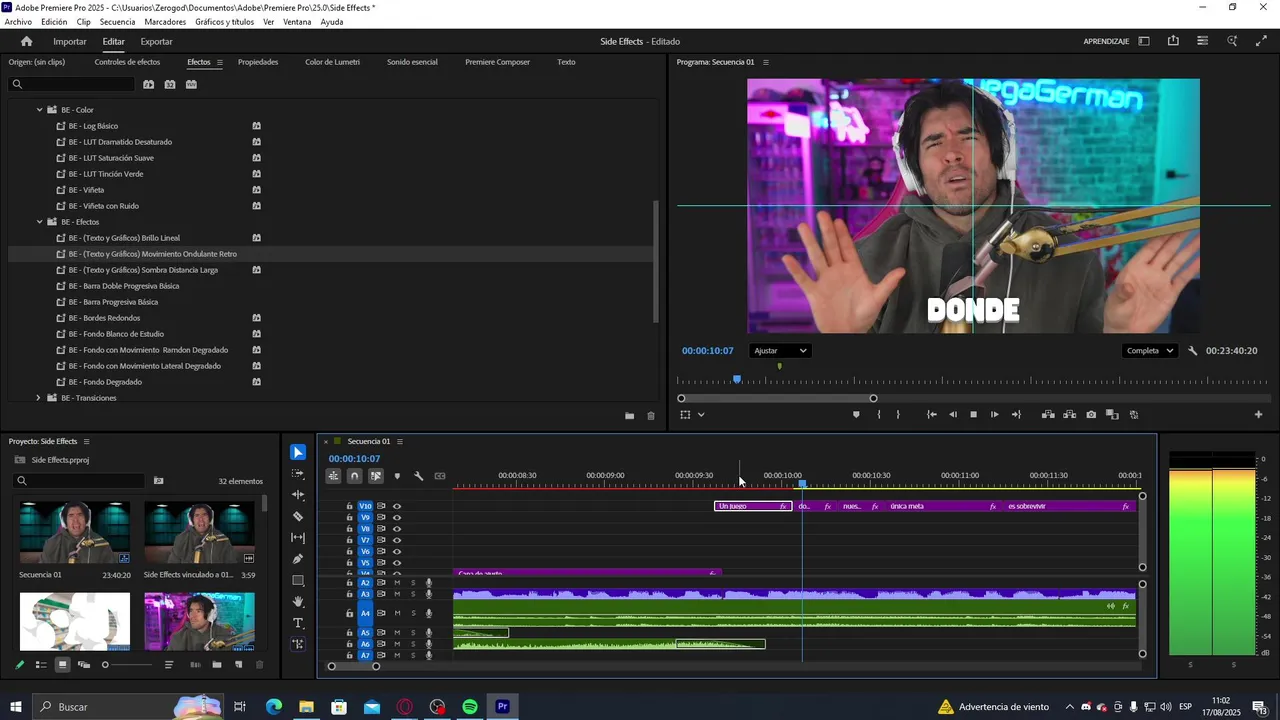Mark In point in program monitor
This screenshot has height=720, width=1280.
(x=879, y=414)
